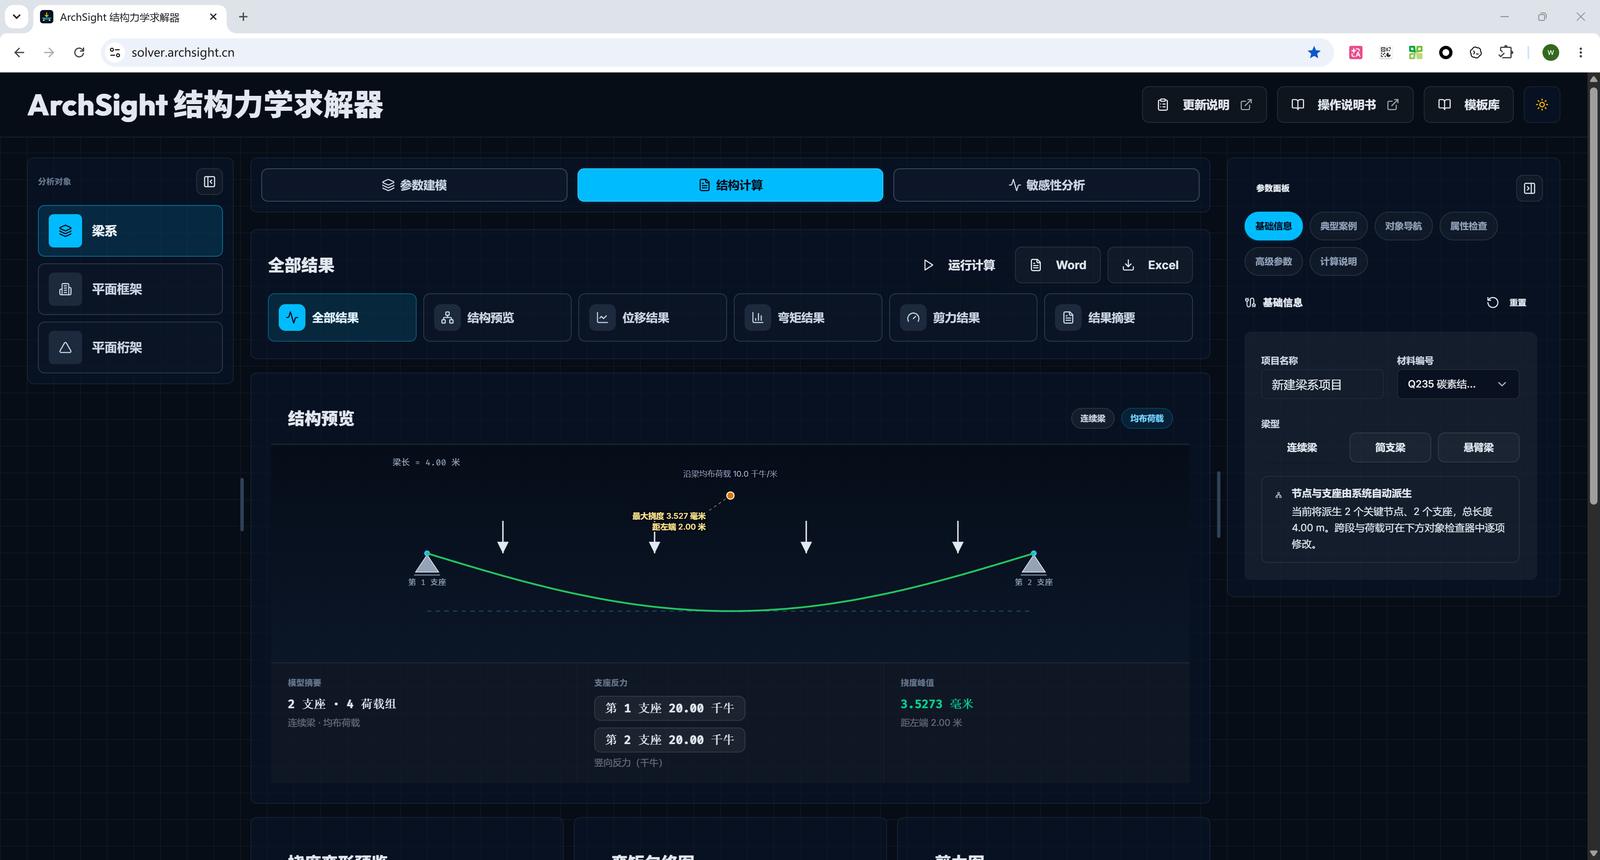
Task: Toggle the sun theme switch in header
Action: [1542, 105]
